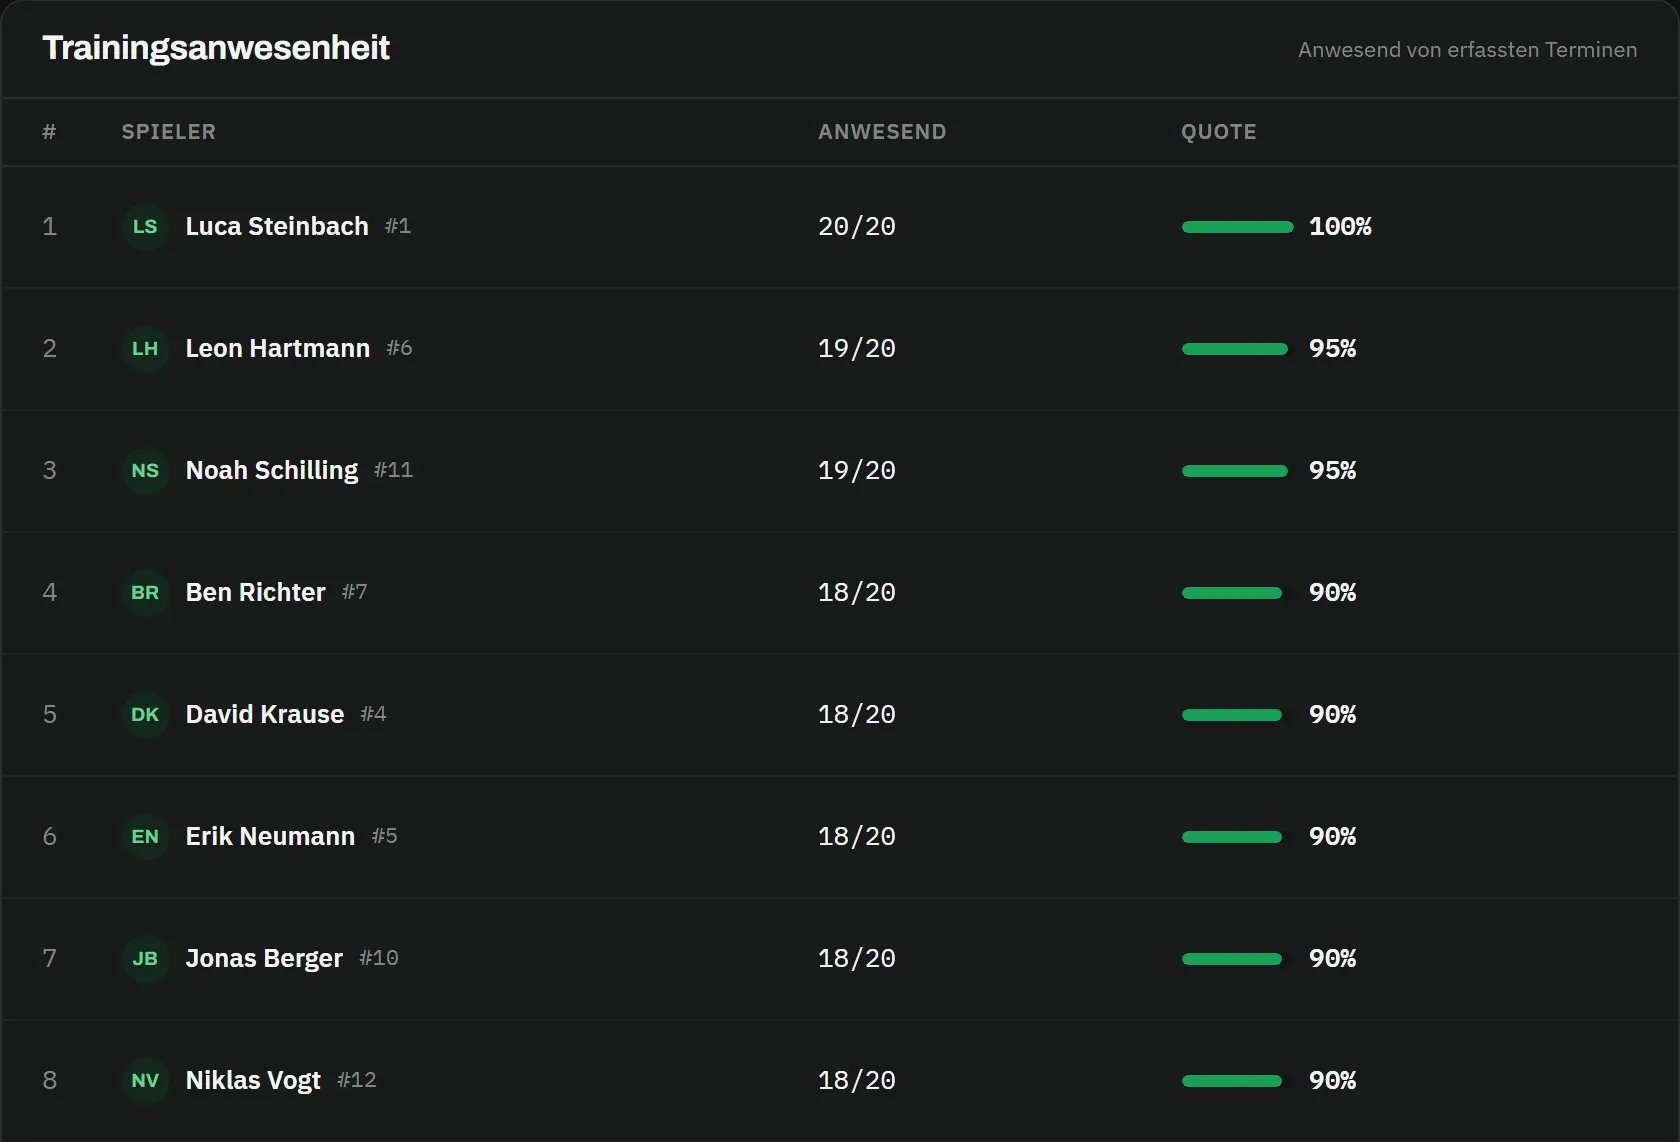
Task: Select player name Ben Richter
Action: (255, 593)
